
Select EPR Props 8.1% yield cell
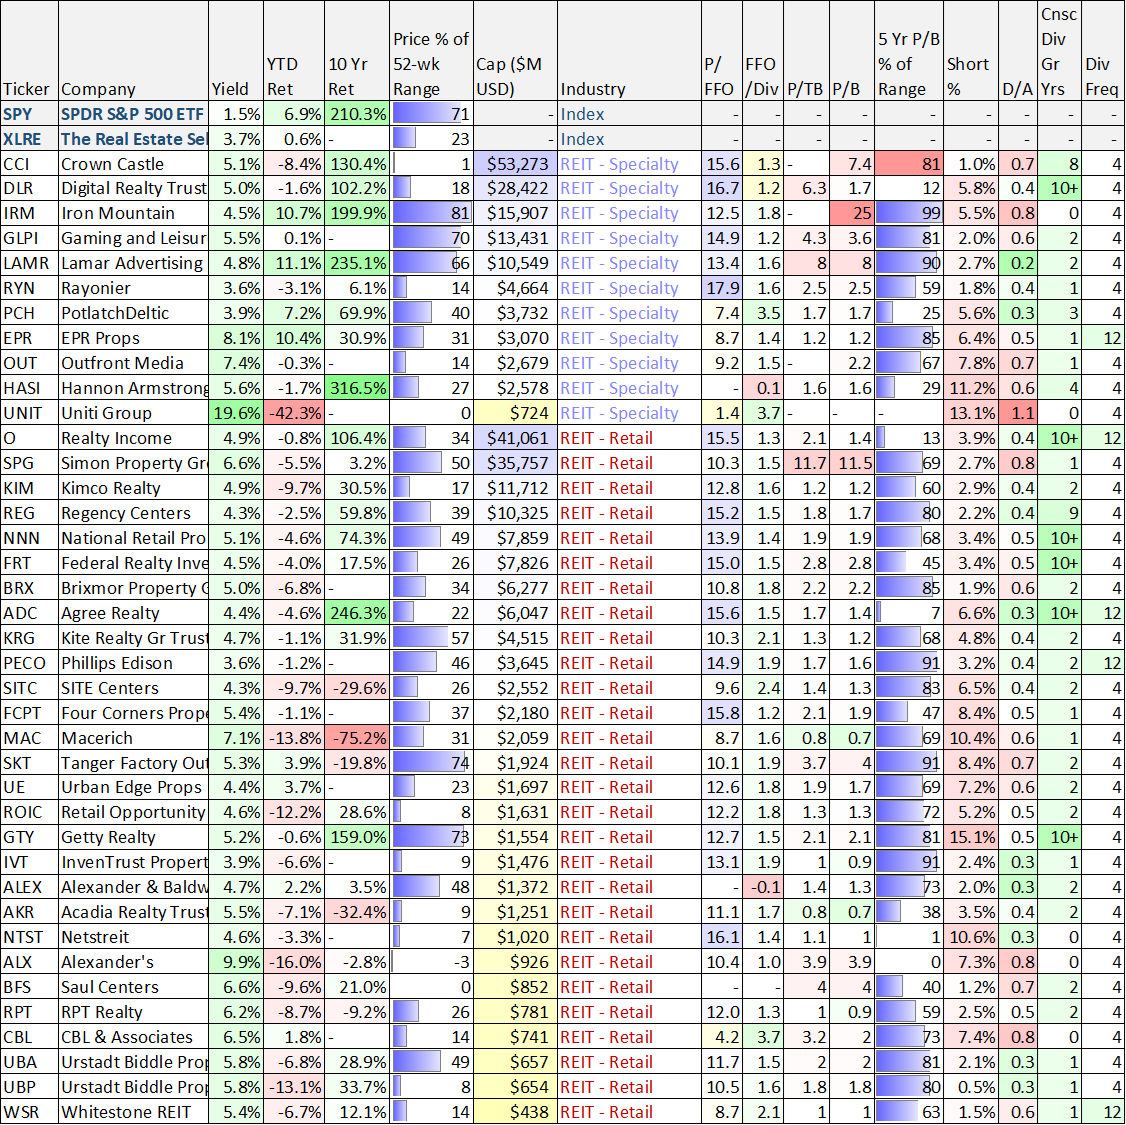click(x=236, y=338)
